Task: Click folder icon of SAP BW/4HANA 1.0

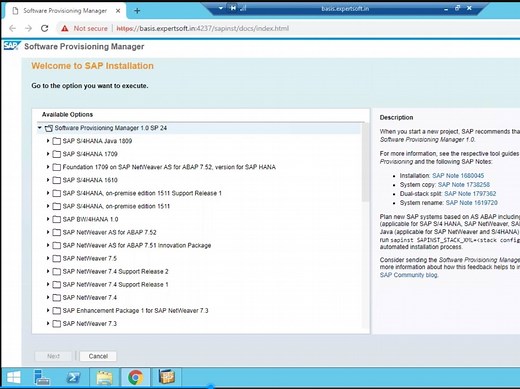Action: [57, 219]
